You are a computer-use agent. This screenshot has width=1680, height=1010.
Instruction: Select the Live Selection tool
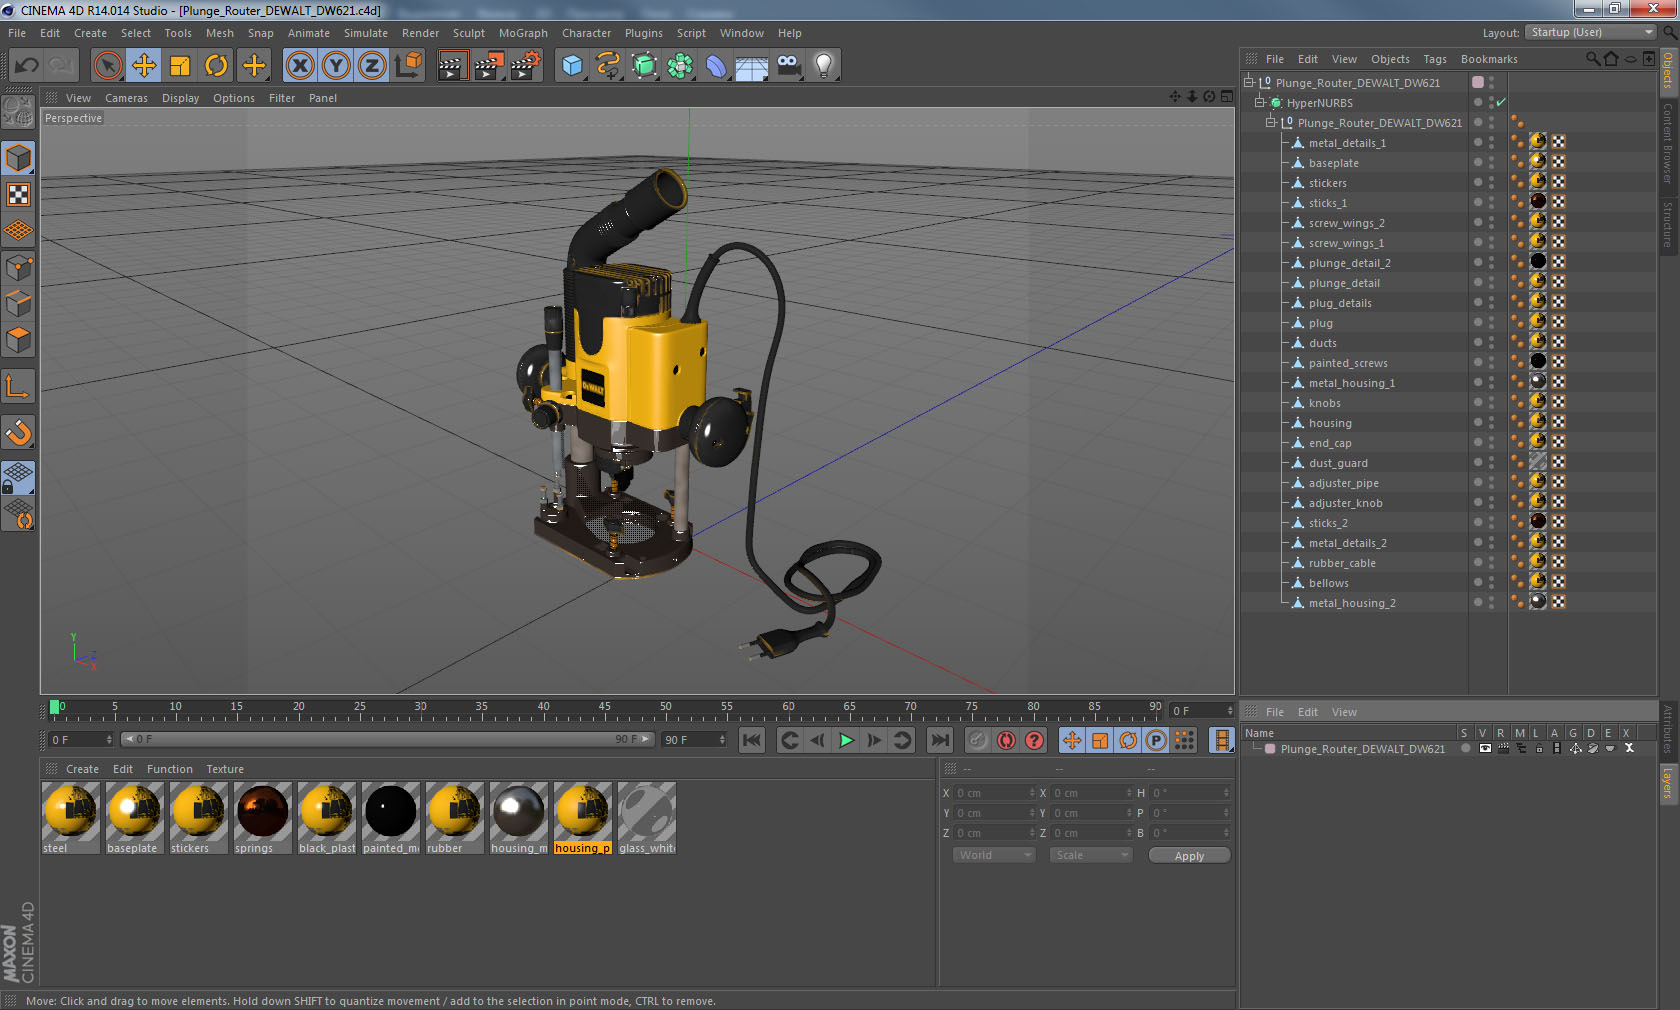pyautogui.click(x=107, y=66)
